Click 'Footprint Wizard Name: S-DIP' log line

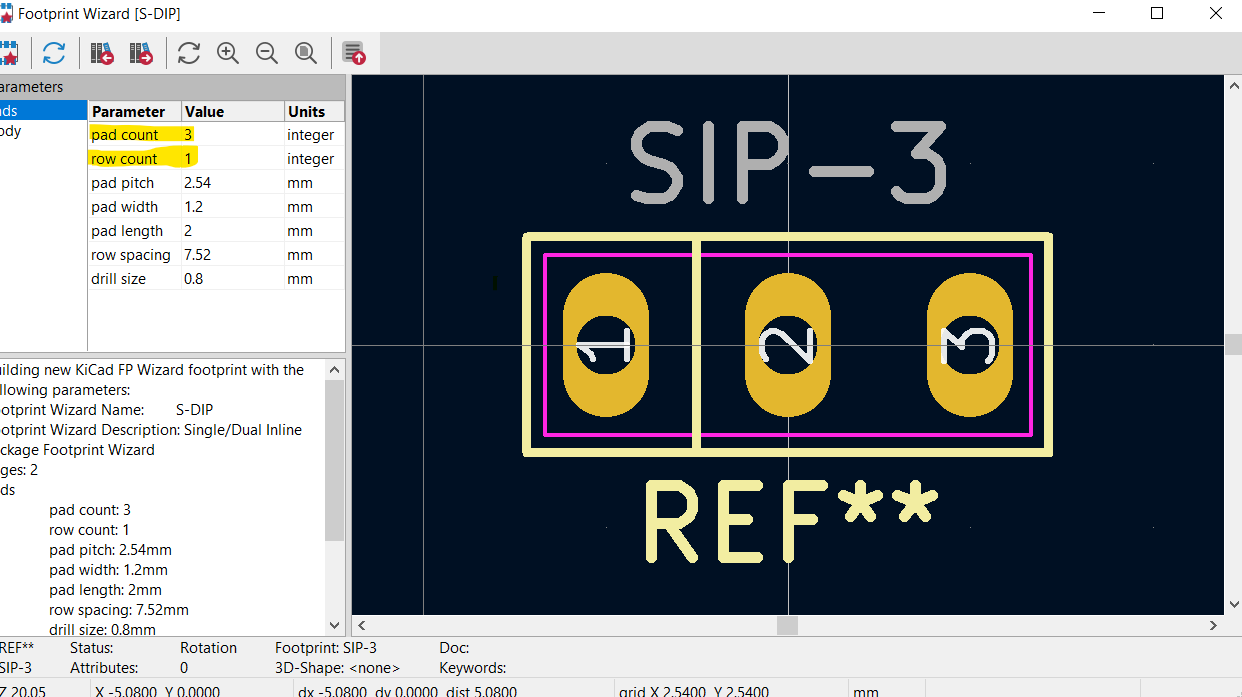(x=107, y=410)
